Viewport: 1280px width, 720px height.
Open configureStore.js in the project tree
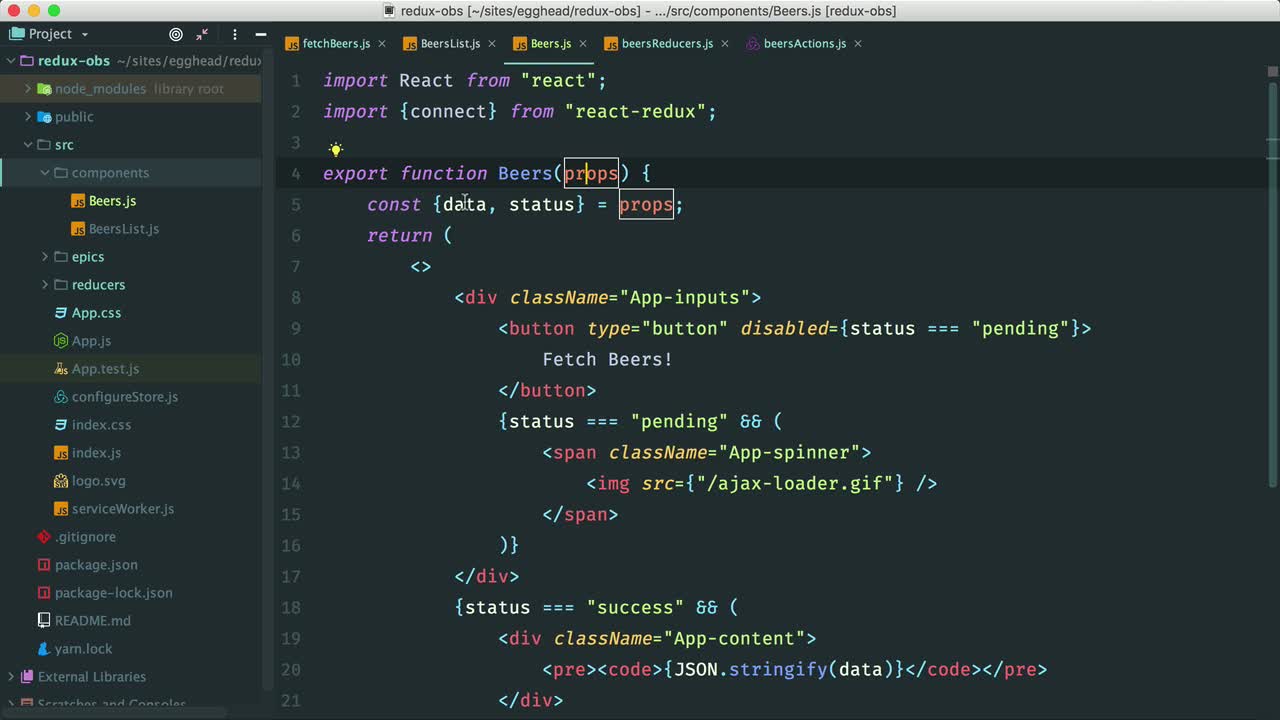[x=124, y=397]
